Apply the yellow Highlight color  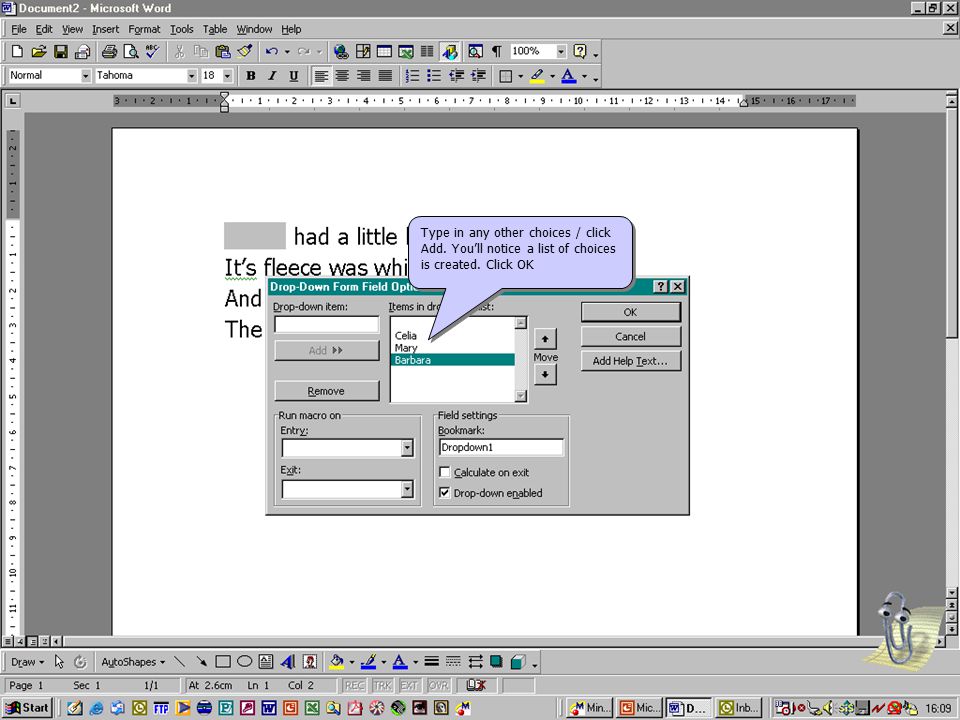537,76
